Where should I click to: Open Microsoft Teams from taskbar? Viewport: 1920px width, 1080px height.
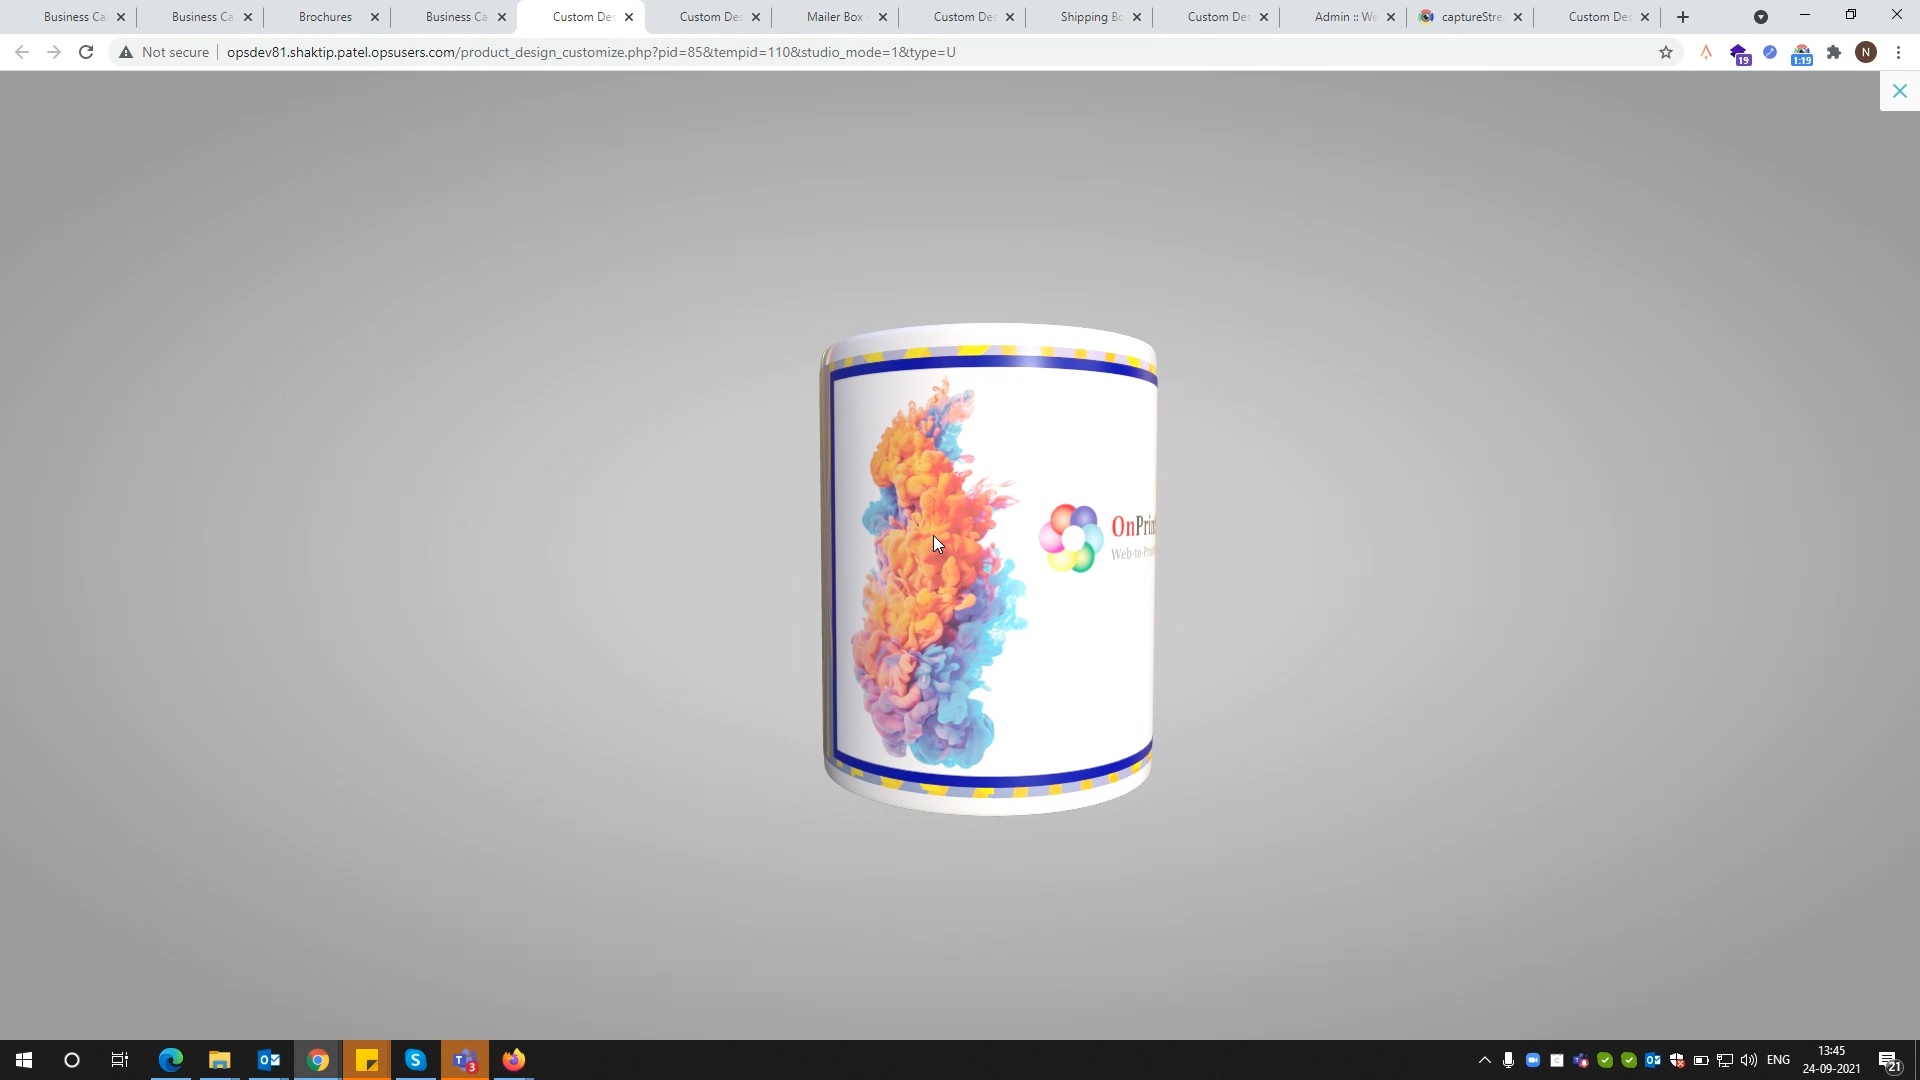click(x=464, y=1060)
